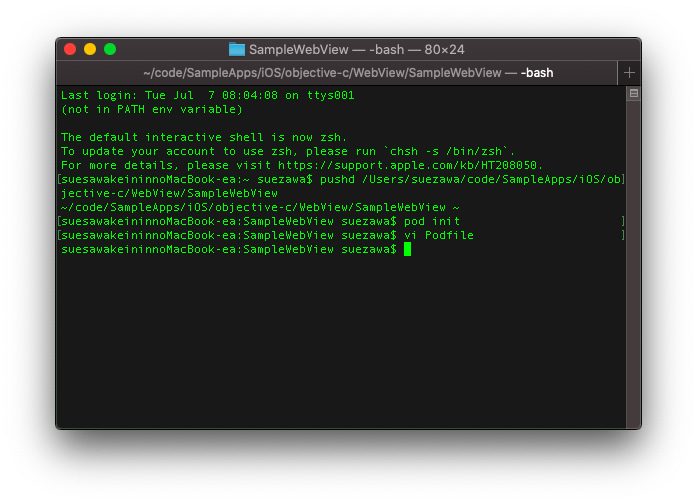The image size is (697, 503).
Task: Zoom the Terminal window with the green button
Action: coord(110,49)
